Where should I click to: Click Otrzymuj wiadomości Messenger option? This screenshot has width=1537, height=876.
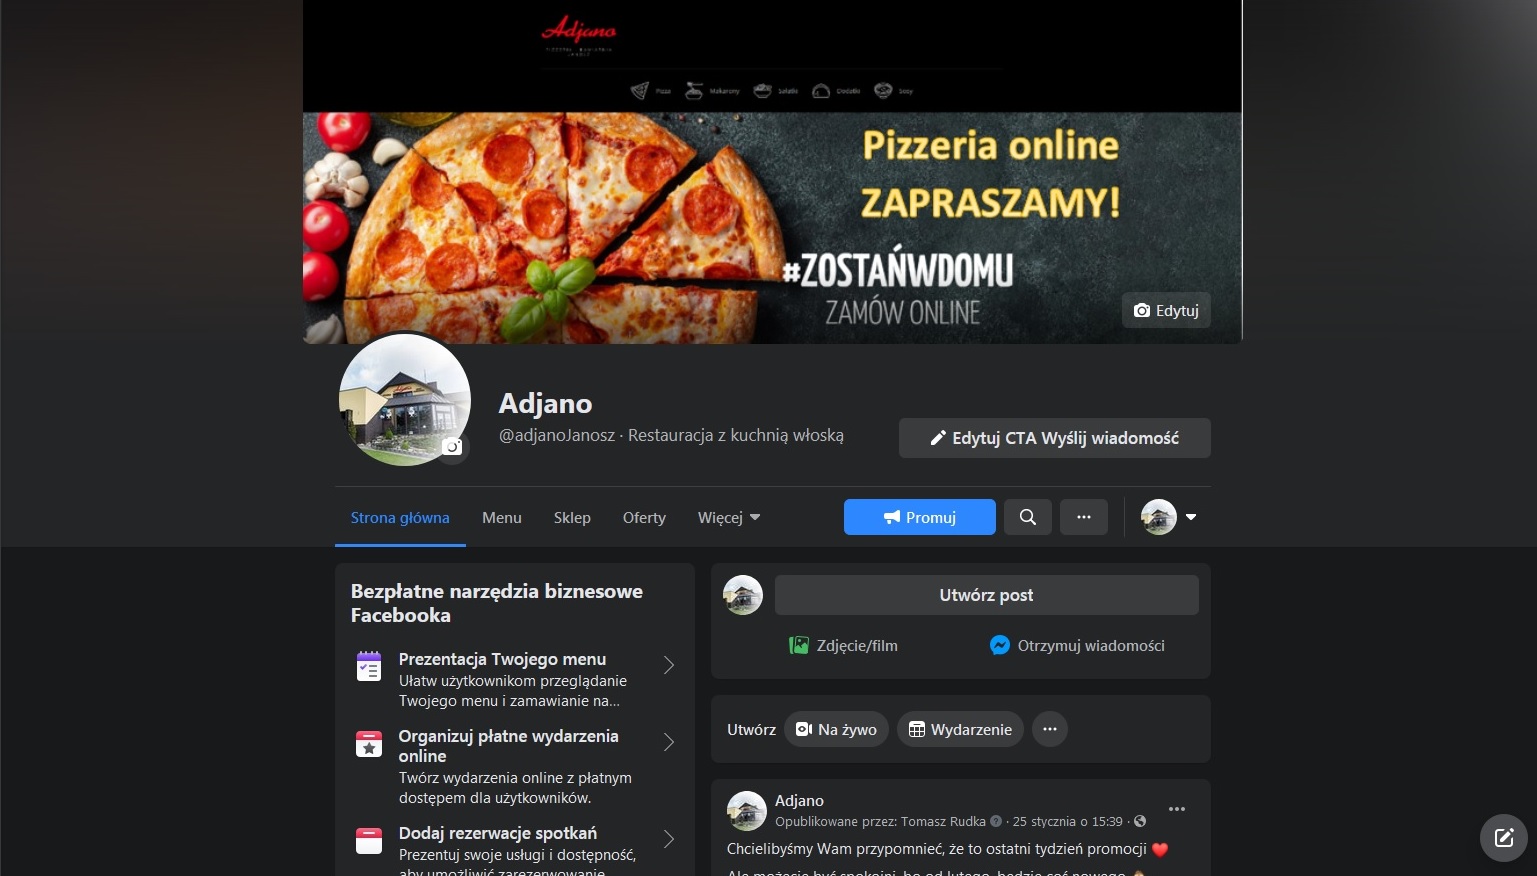(1077, 645)
